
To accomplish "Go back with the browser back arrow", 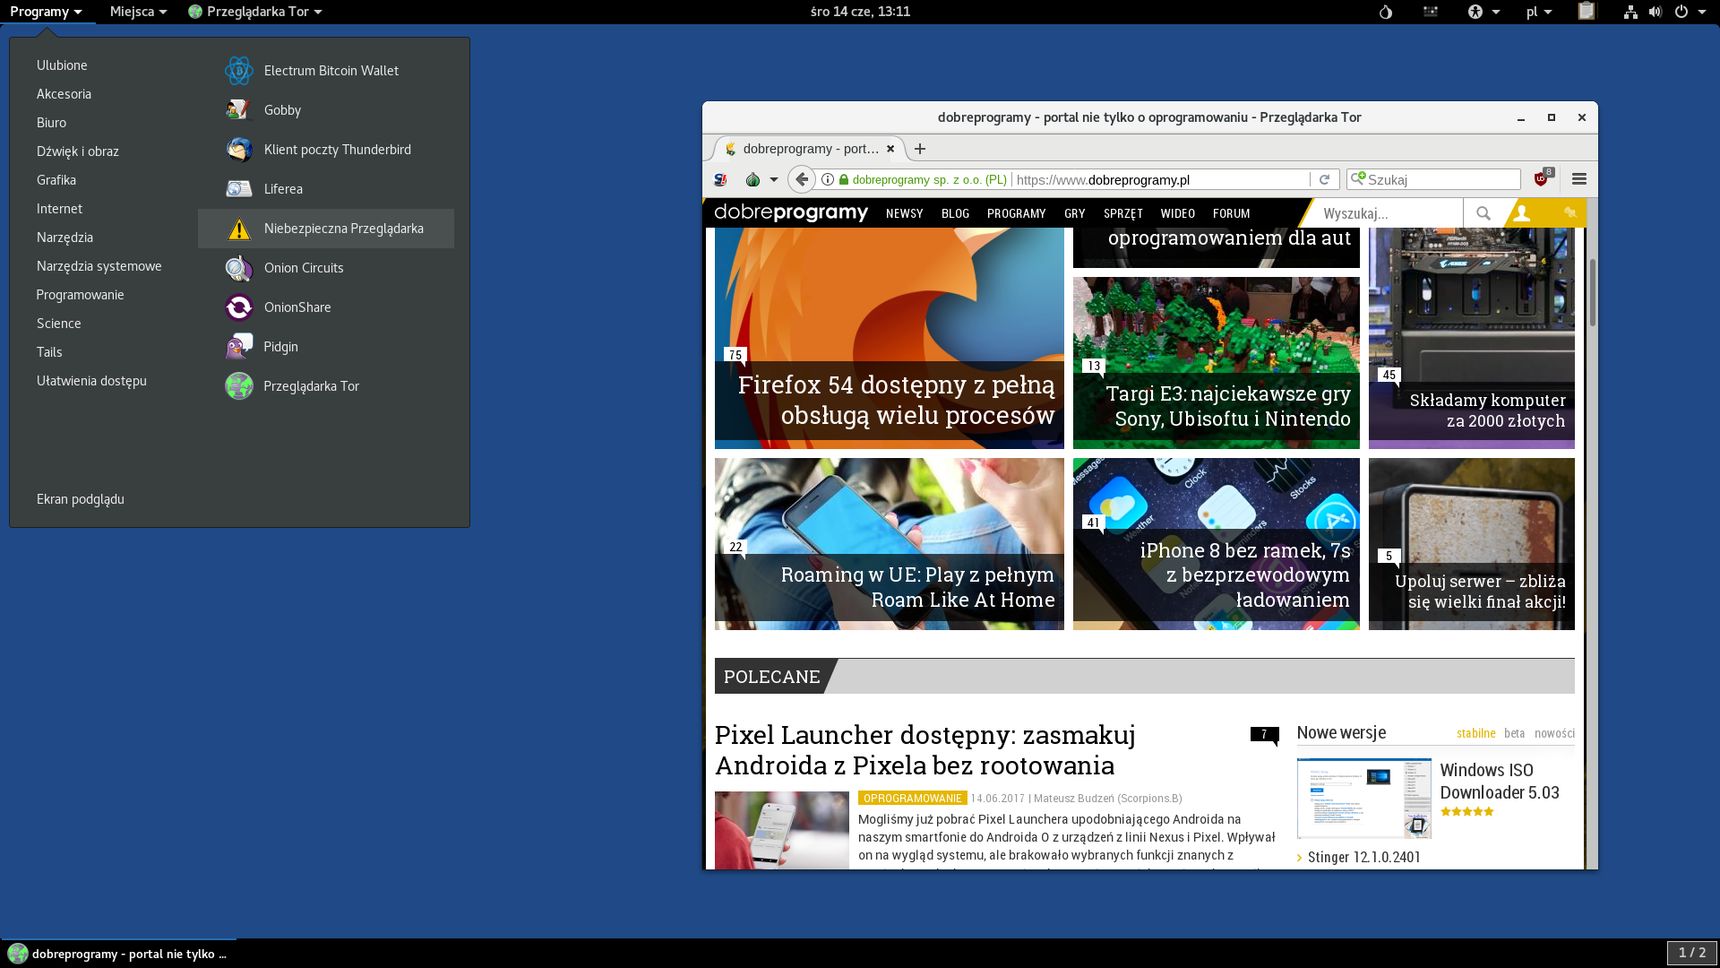I will click(x=801, y=180).
